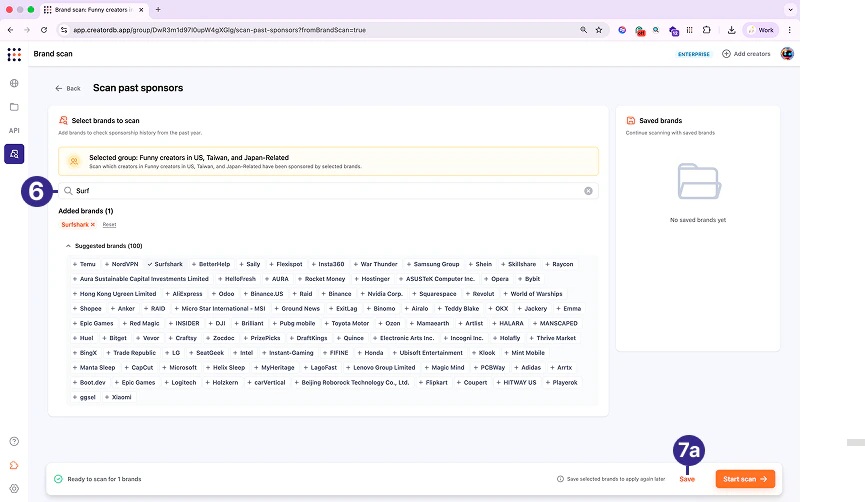Add Toyota Motor brand chip
This screenshot has width=865, height=502.
[346, 323]
